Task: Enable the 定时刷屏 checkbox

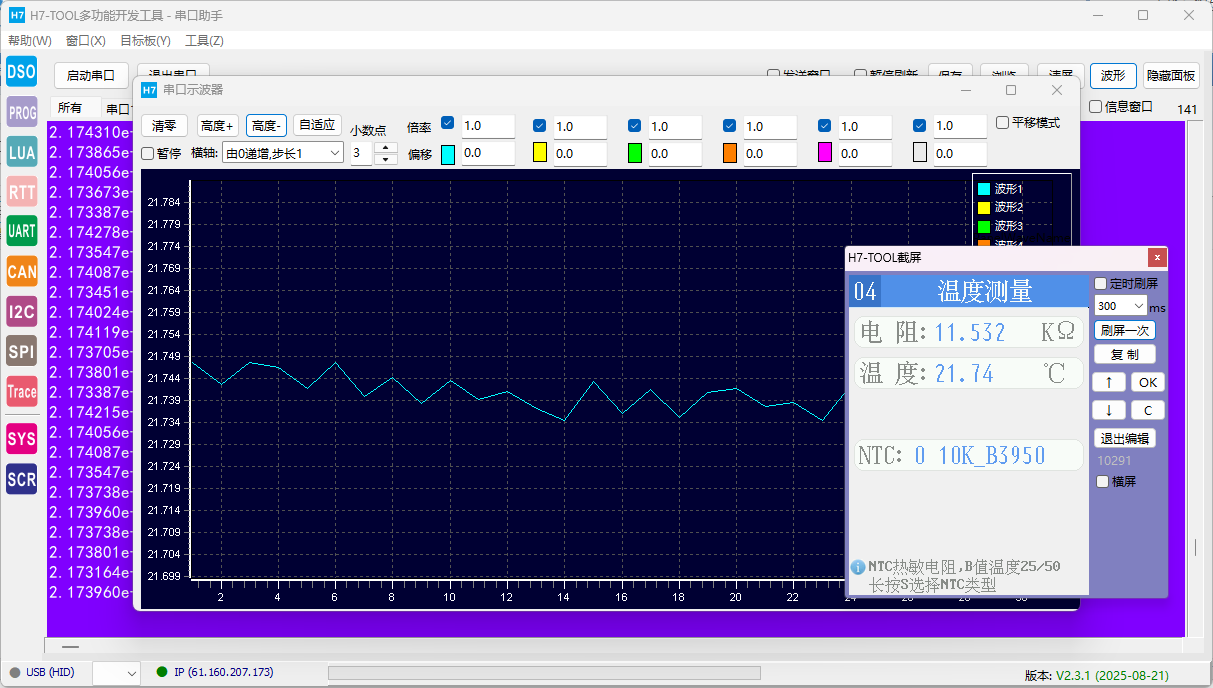Action: click(1101, 284)
